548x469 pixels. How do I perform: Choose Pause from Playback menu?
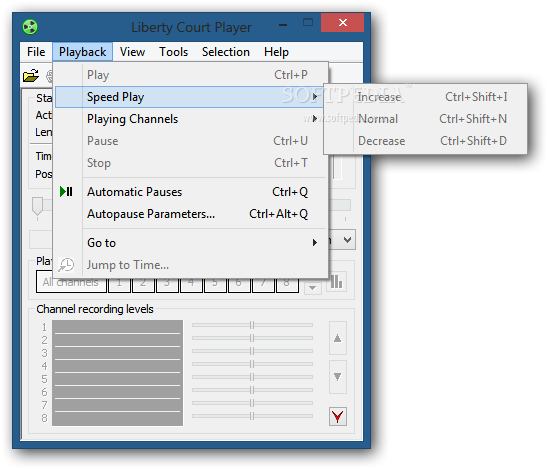pyautogui.click(x=191, y=141)
